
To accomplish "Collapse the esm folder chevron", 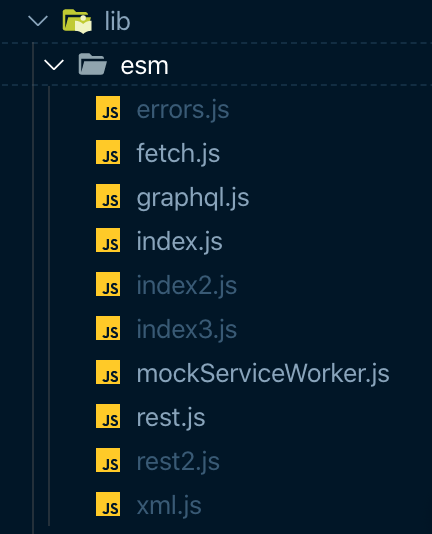I will click(x=54, y=65).
